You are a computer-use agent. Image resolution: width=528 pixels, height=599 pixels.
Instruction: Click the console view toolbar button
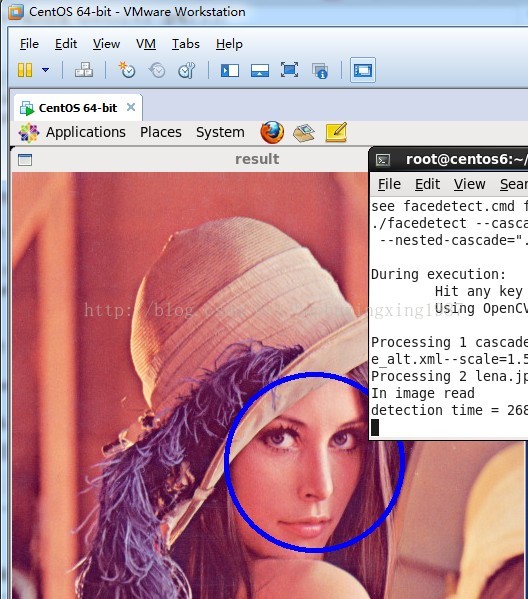pyautogui.click(x=363, y=70)
